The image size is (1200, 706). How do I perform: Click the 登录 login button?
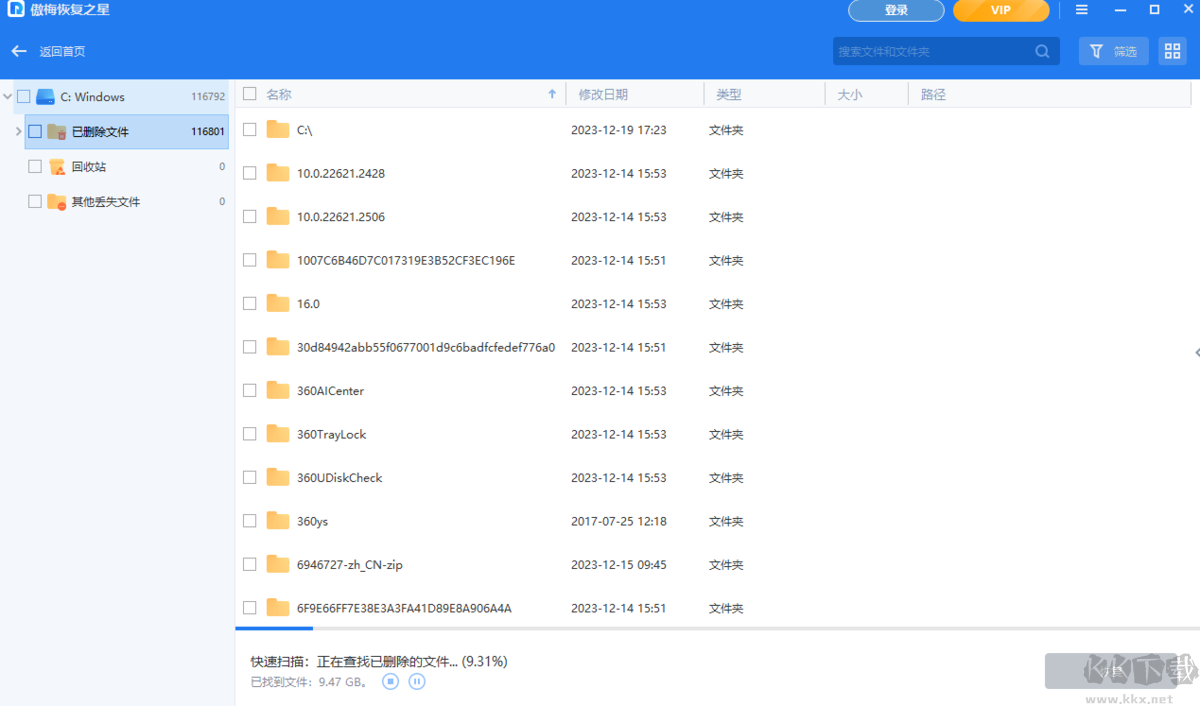click(x=895, y=10)
